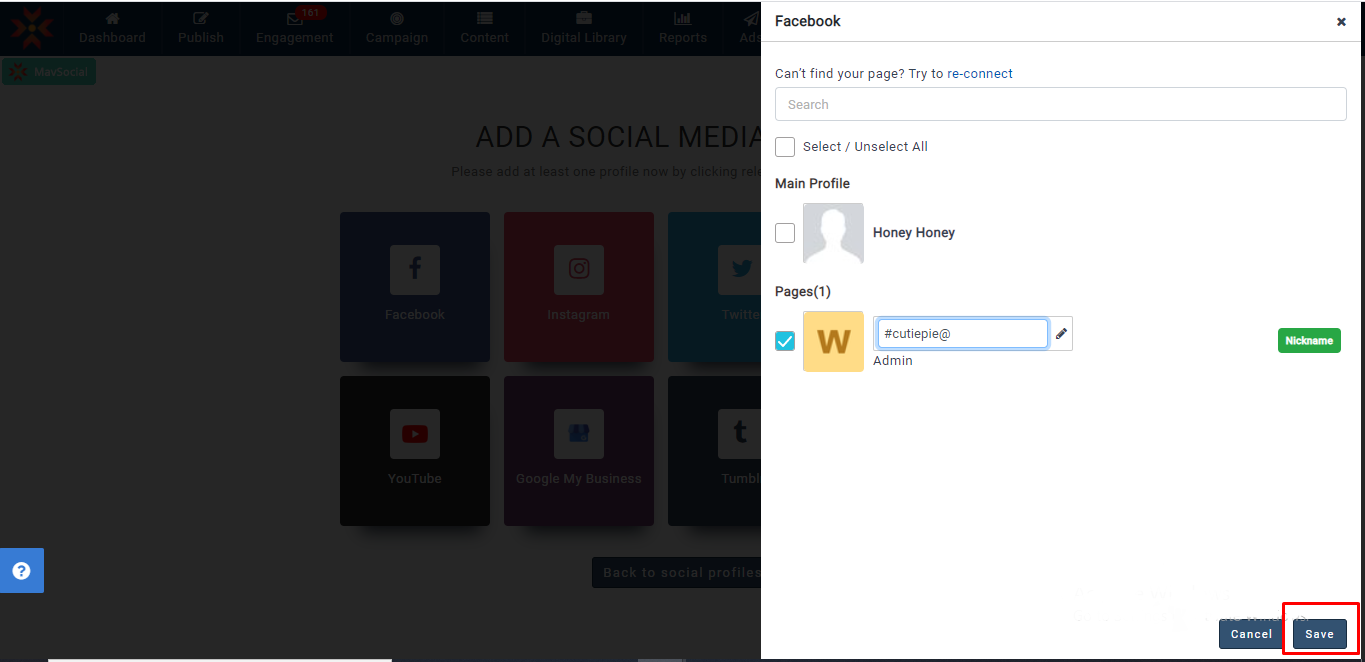Open the Dashboard menu item
The height and width of the screenshot is (662, 1365).
[x=112, y=28]
